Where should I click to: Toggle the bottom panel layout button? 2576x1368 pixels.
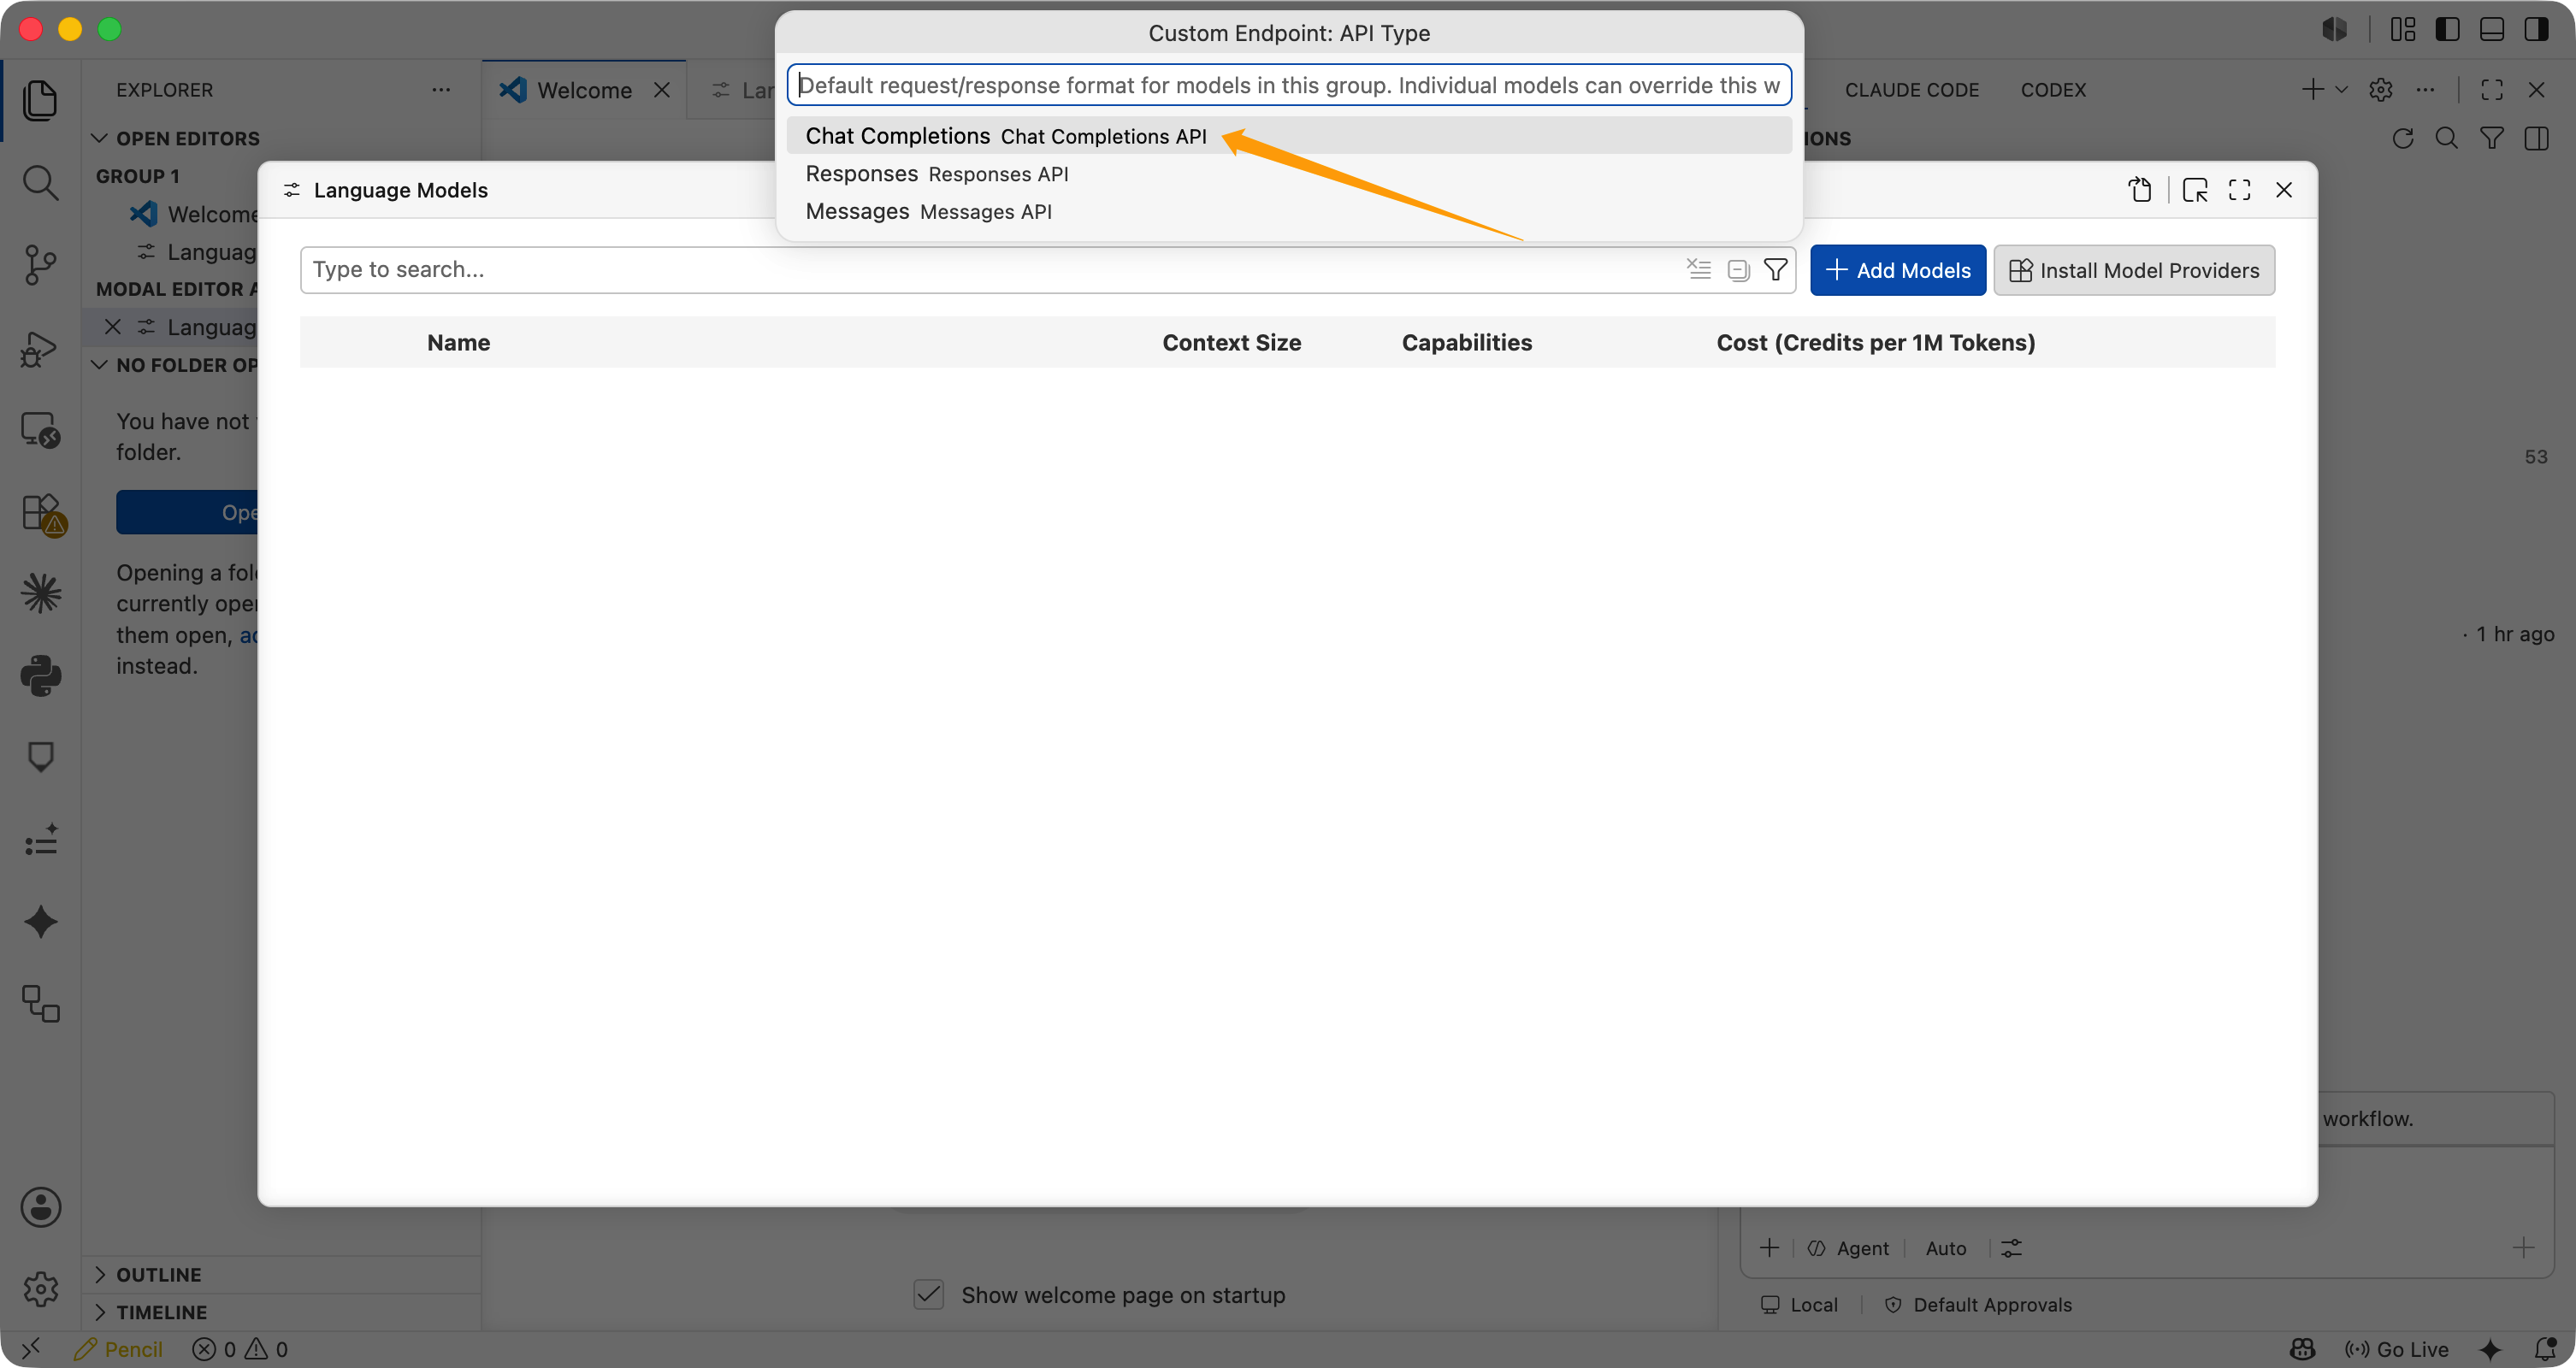2492,29
